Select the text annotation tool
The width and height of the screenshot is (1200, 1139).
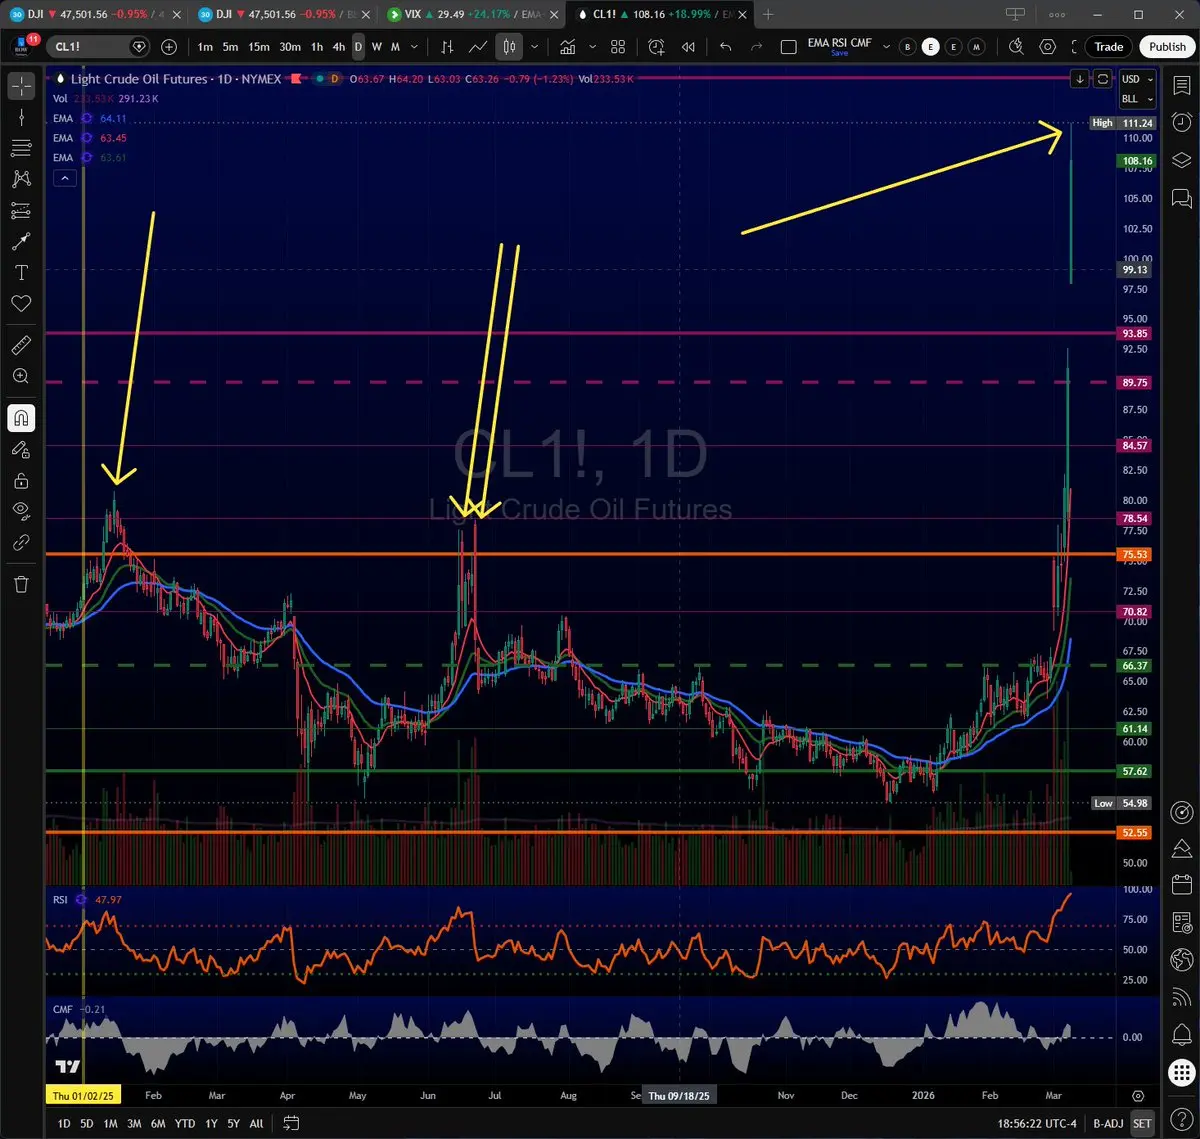pos(21,272)
